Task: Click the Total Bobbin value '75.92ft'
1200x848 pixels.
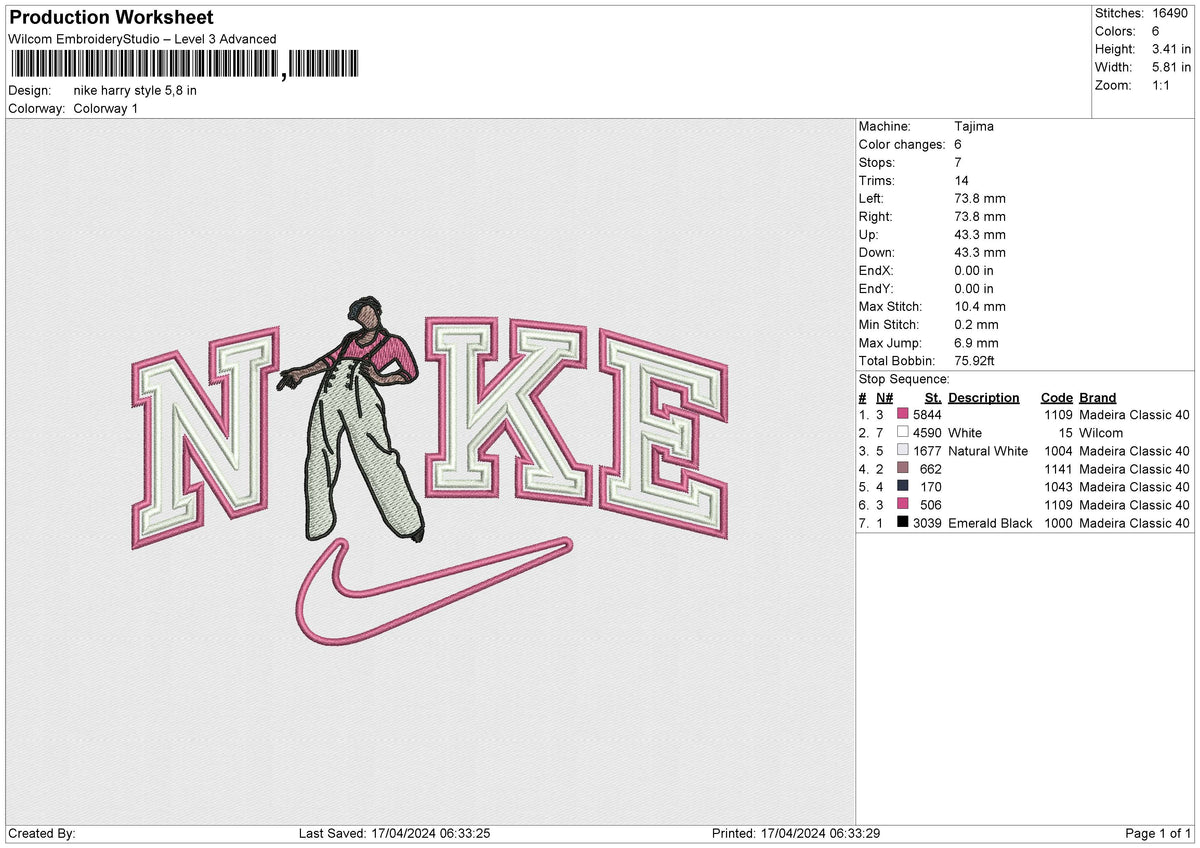Action: 975,361
